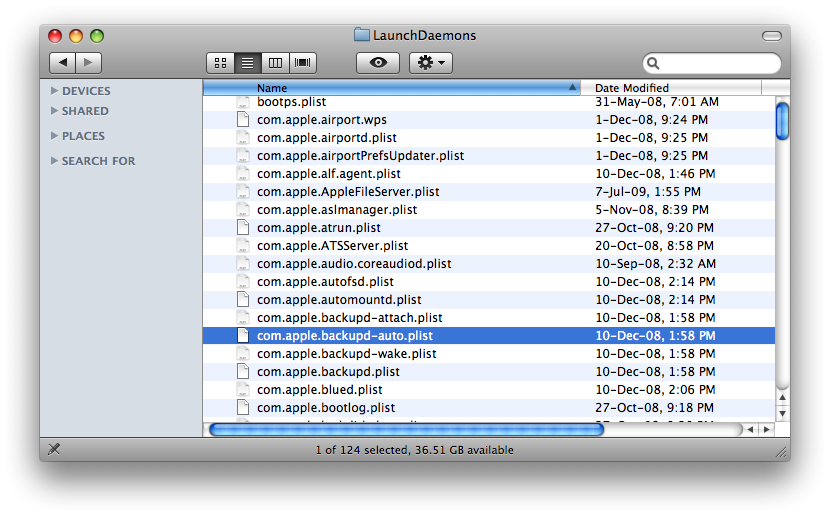The height and width of the screenshot is (516, 830).
Task: Open Quick Look with the eye button
Action: [x=378, y=63]
